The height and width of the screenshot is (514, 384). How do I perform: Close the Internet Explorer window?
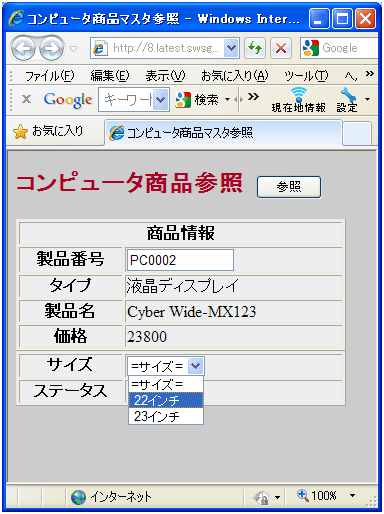pos(366,19)
